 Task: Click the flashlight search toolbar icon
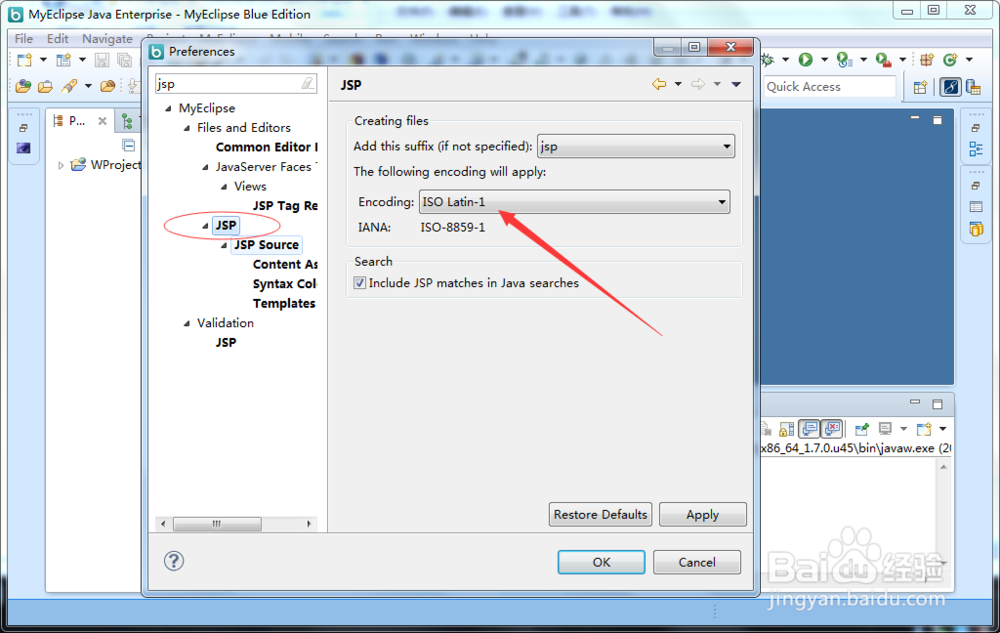coord(69,86)
